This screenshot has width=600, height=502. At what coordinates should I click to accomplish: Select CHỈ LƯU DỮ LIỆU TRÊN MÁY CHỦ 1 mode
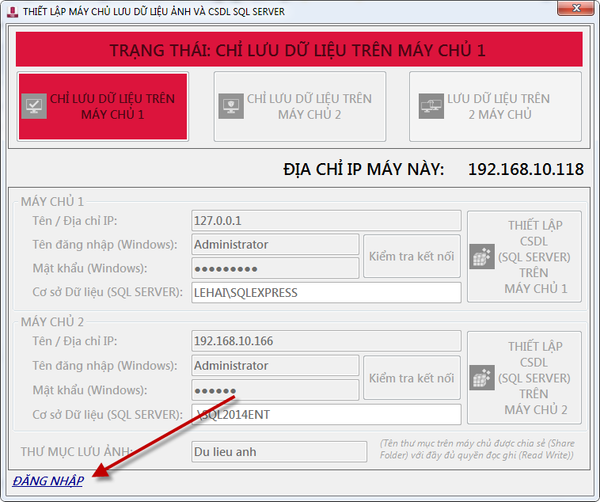tap(103, 106)
